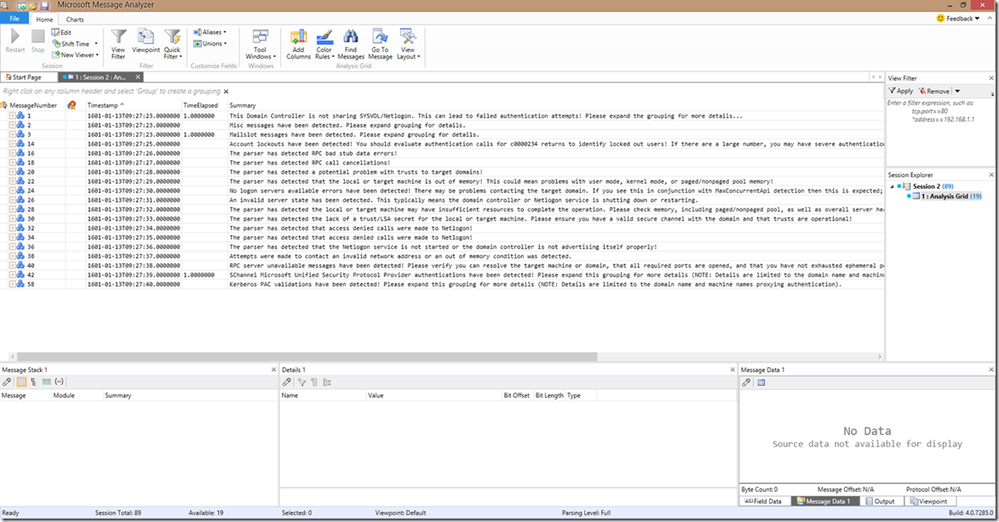Click the link icon in Message Data toolbar
999x522 pixels.
pos(746,382)
